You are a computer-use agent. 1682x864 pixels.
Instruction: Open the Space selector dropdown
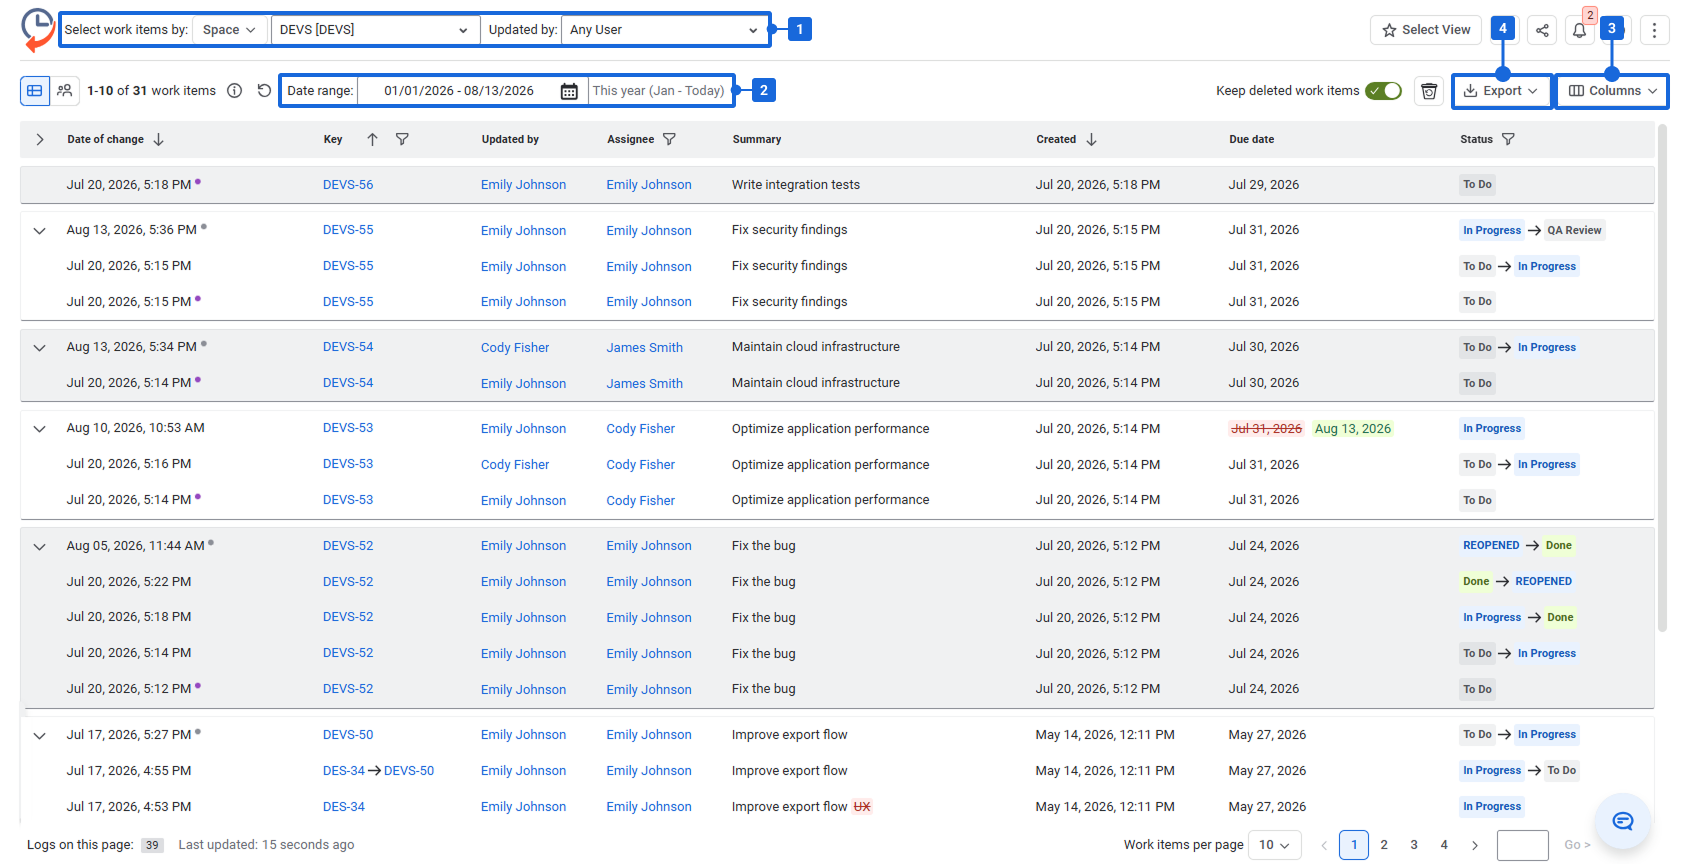[230, 30]
